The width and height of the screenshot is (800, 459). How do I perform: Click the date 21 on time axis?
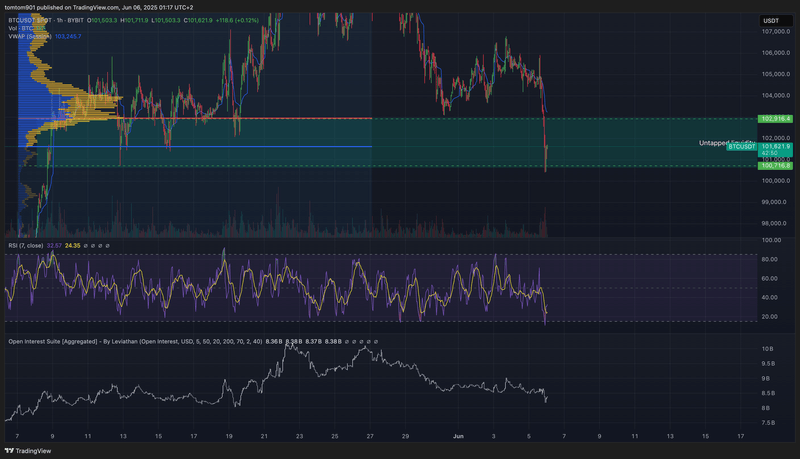coord(264,437)
